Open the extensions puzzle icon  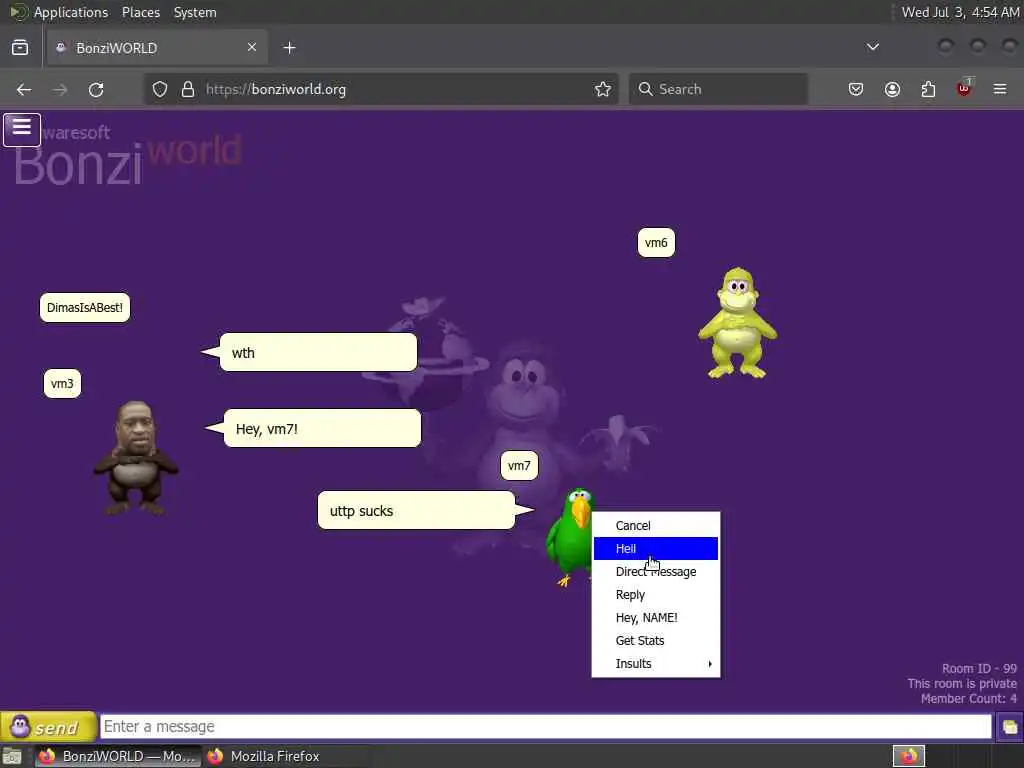point(928,89)
